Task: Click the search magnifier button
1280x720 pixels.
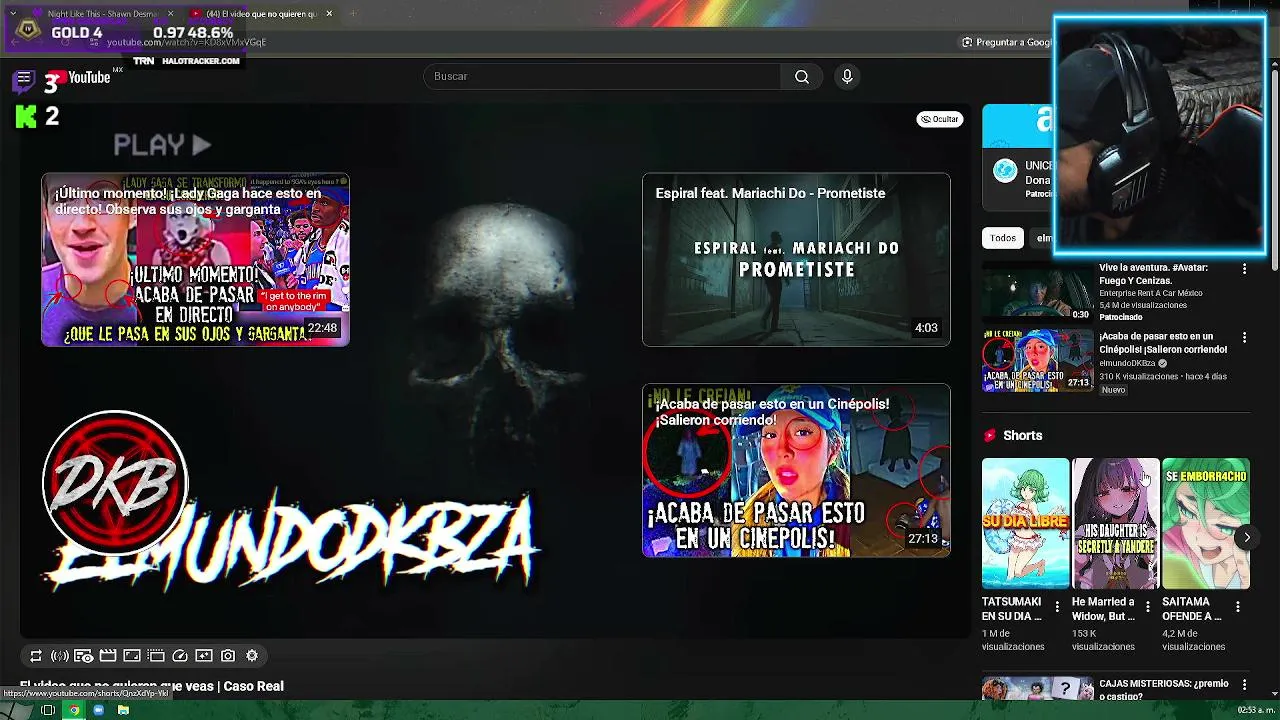Action: pyautogui.click(x=802, y=77)
